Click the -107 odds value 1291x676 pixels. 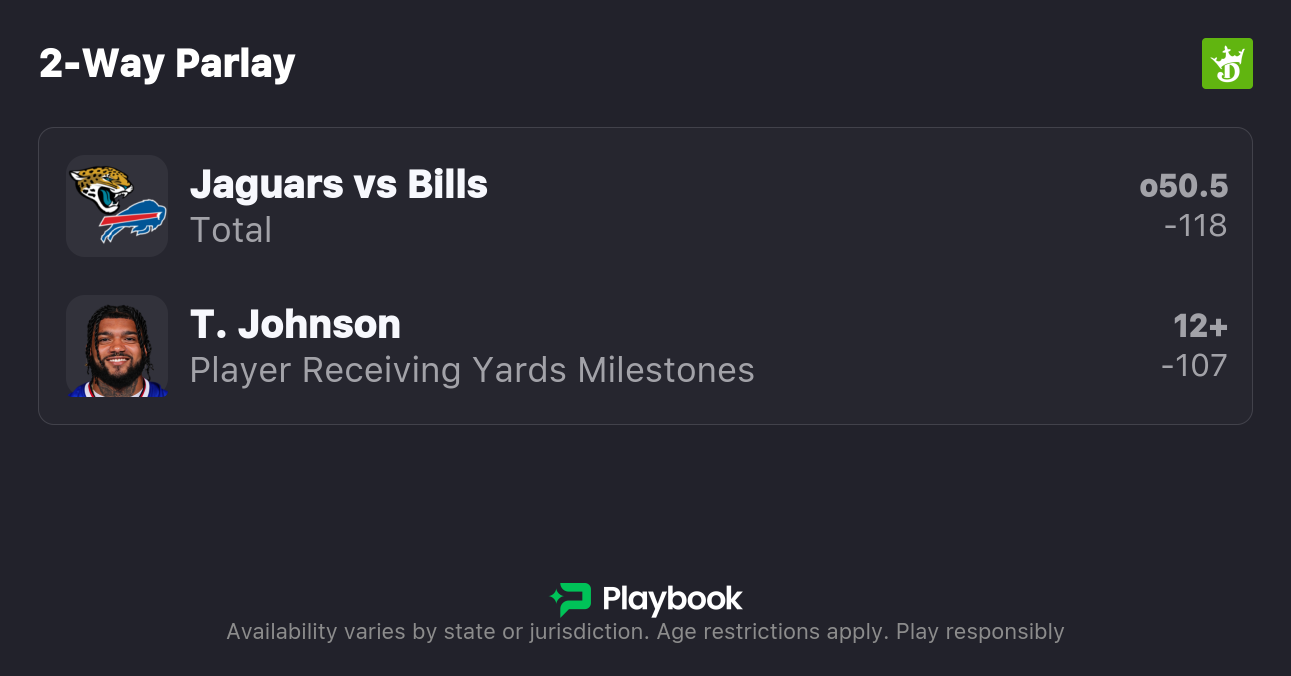1194,366
